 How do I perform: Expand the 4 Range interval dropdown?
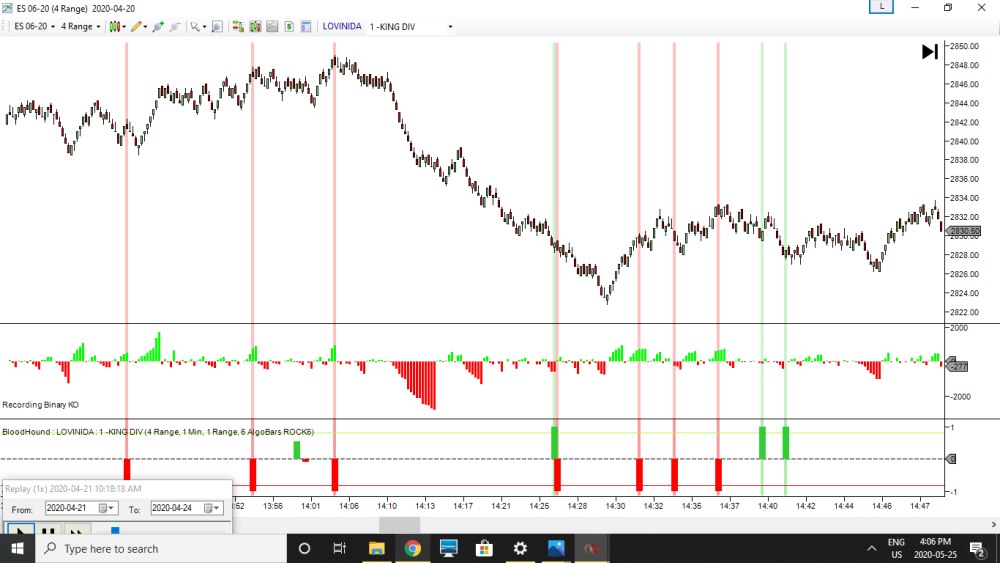81,26
